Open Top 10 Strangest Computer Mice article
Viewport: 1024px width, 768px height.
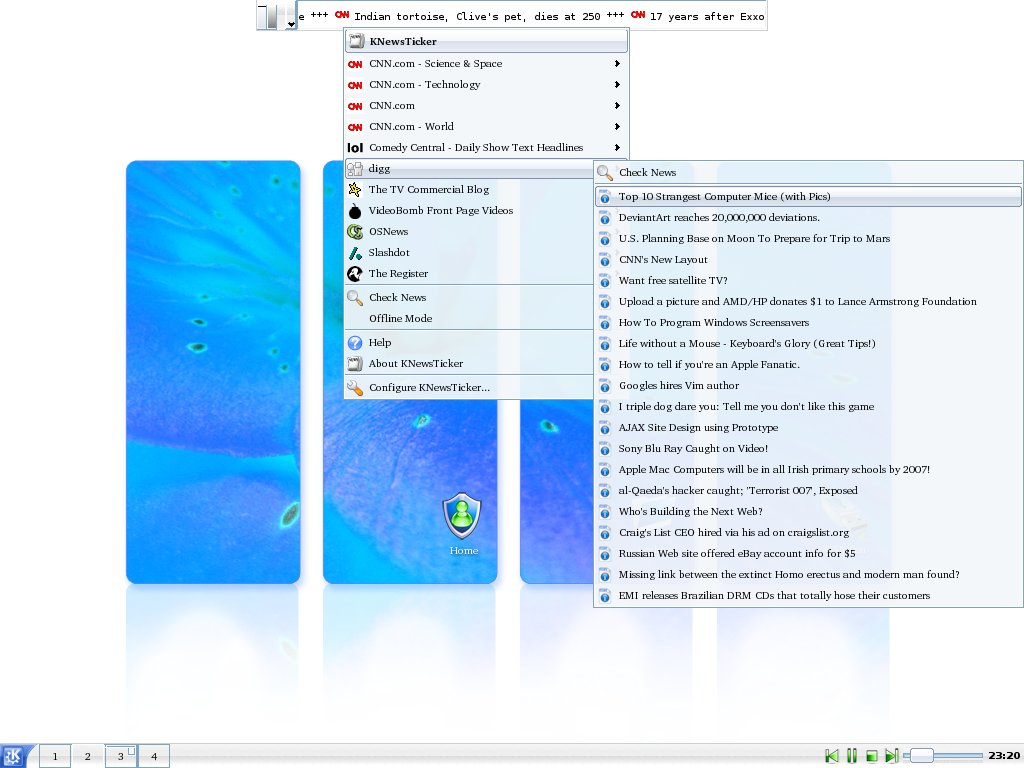(x=808, y=197)
